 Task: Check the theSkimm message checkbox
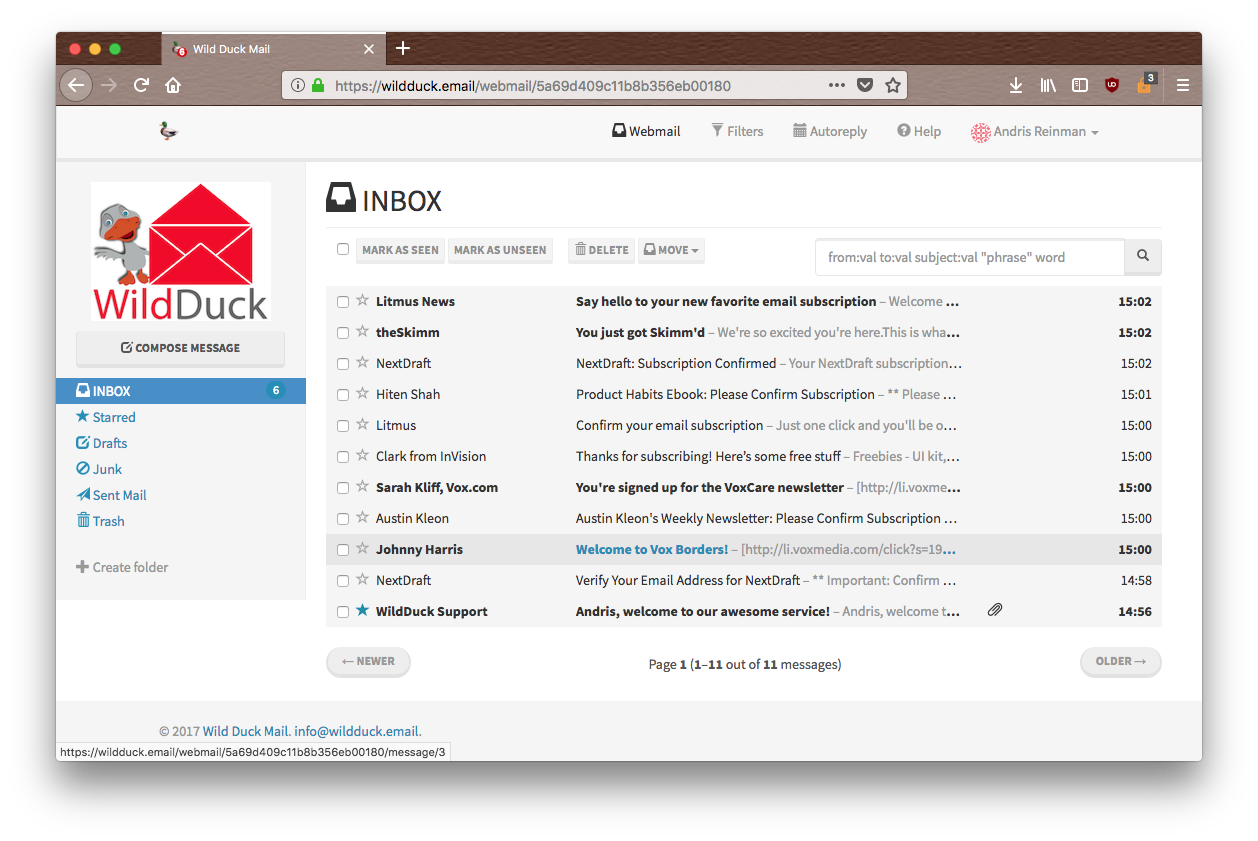(x=343, y=333)
